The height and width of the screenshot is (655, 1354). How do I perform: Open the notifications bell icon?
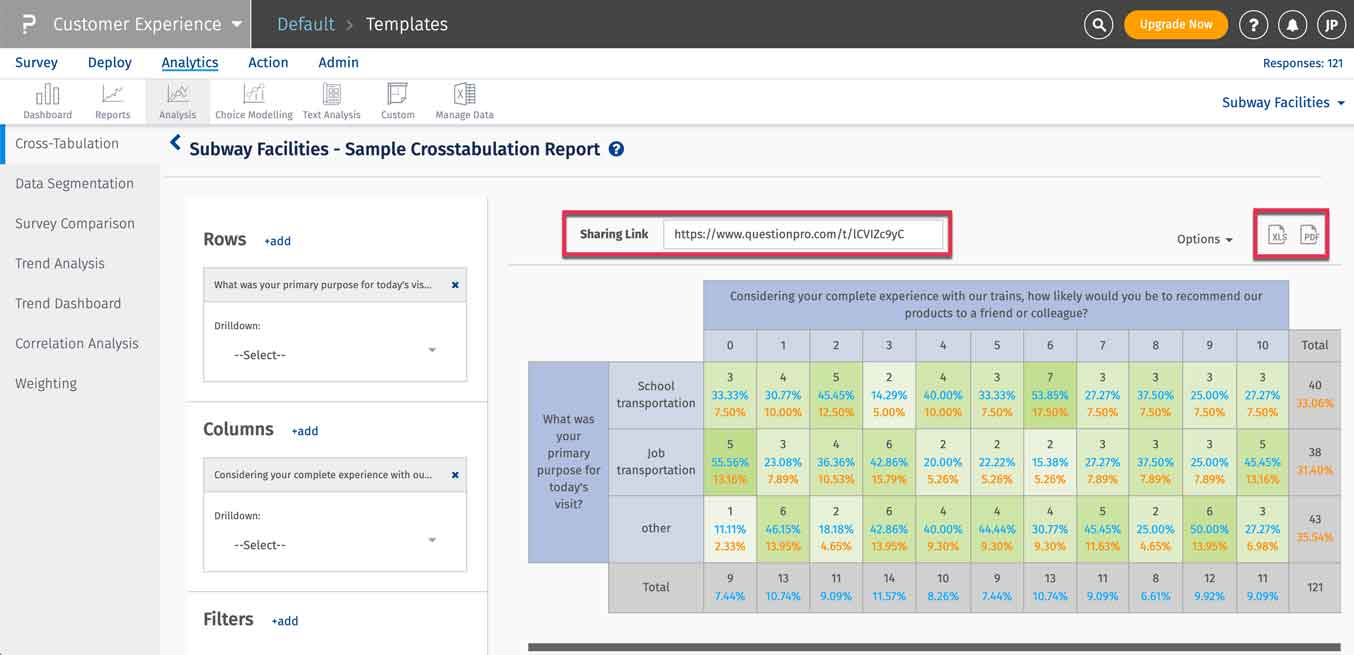(x=1292, y=25)
